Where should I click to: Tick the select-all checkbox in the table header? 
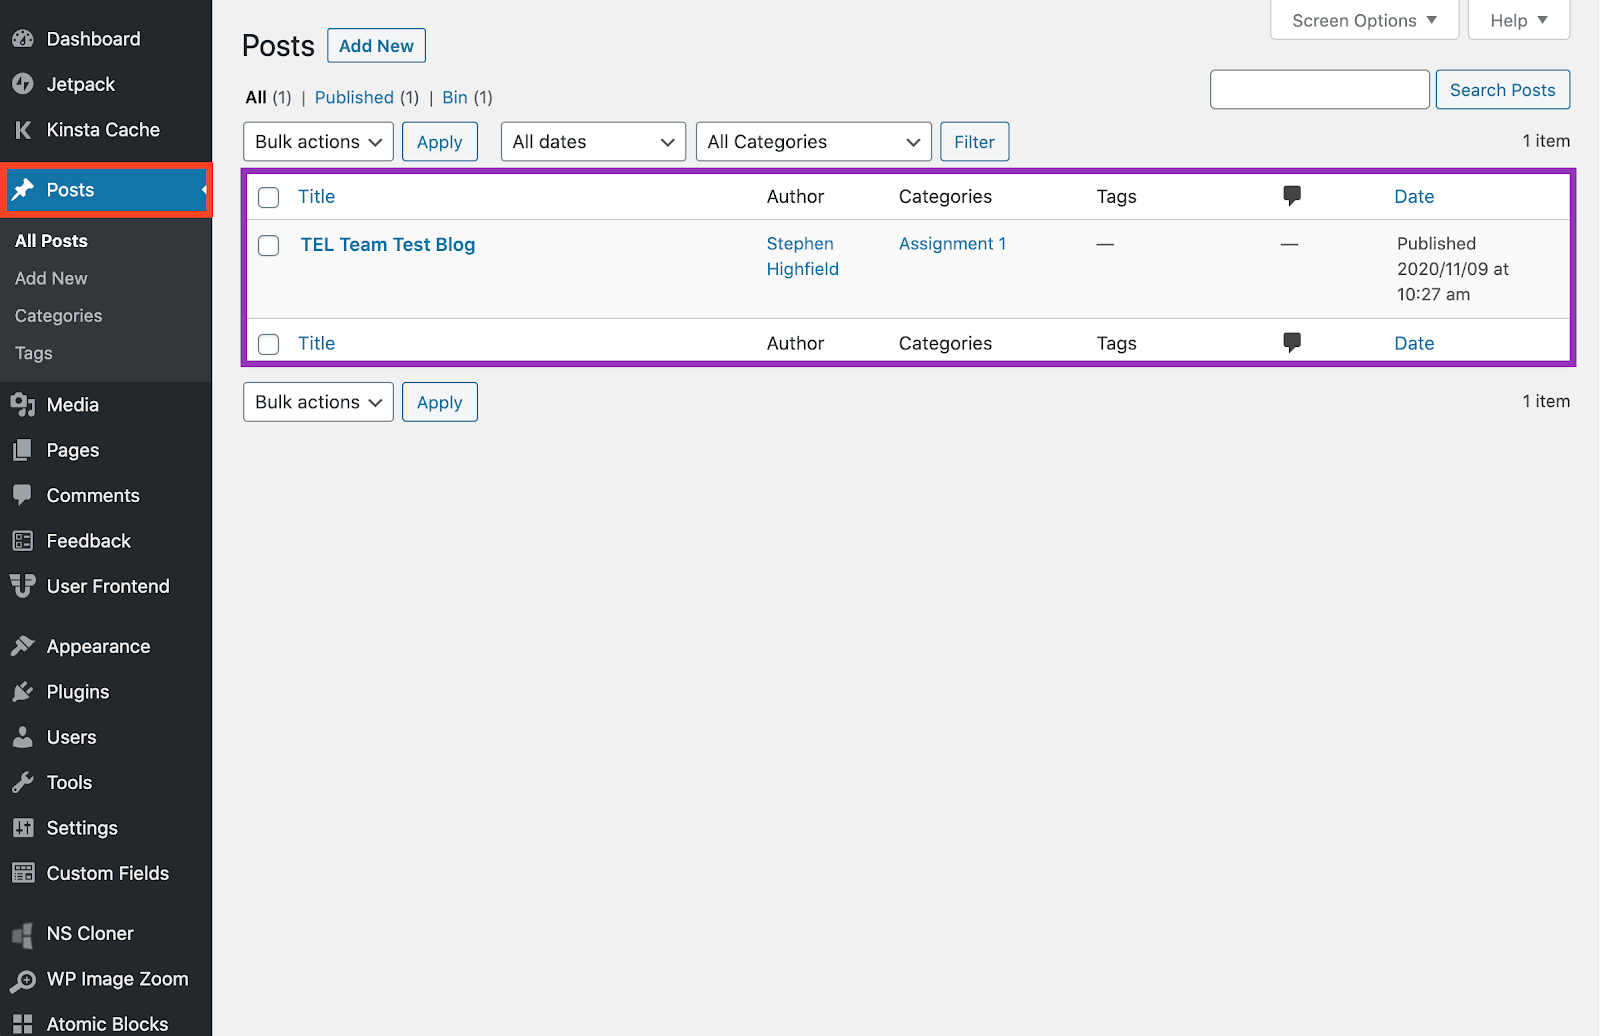[269, 198]
